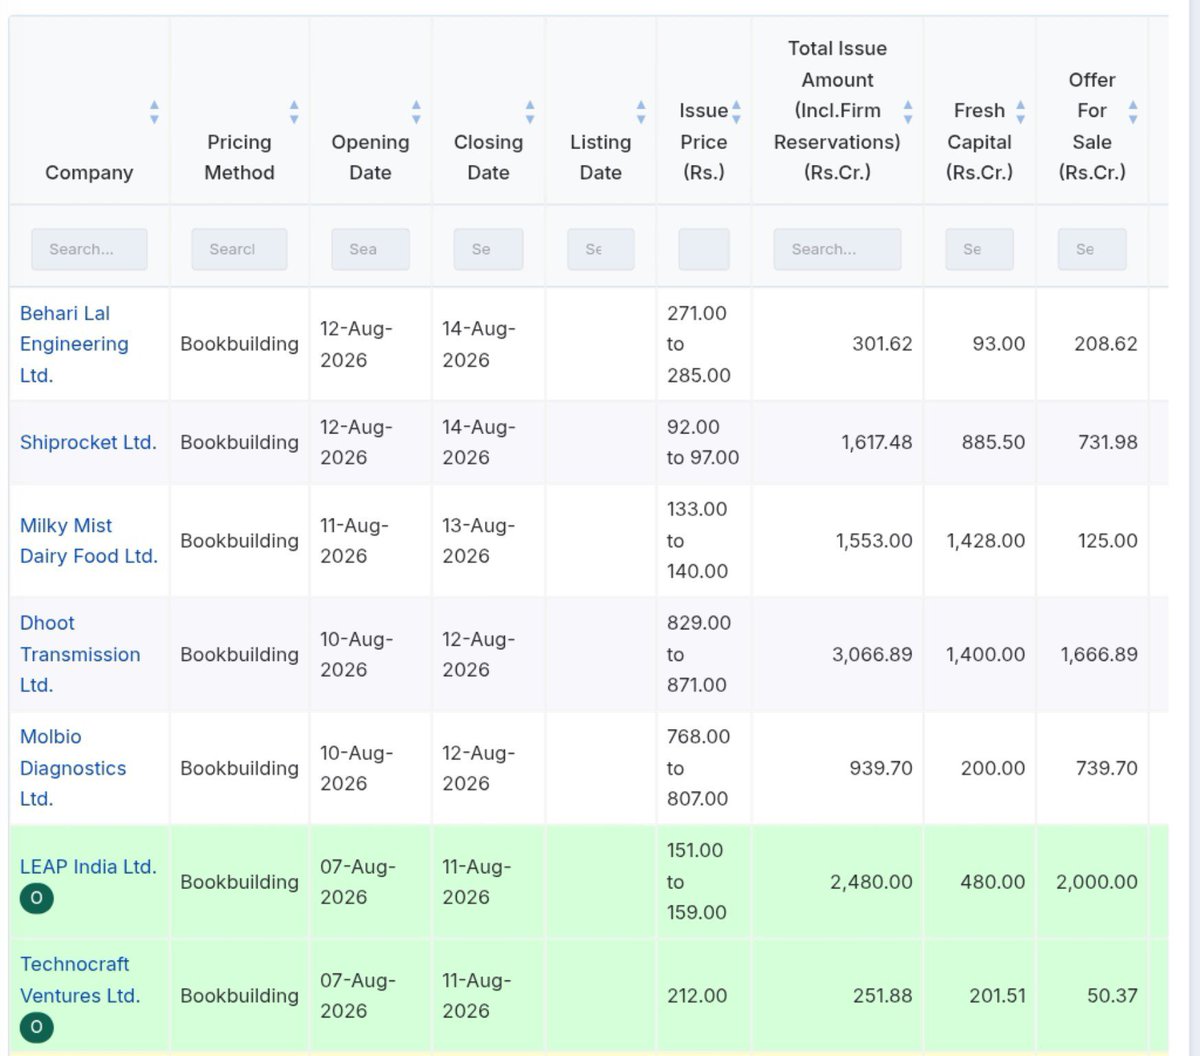
Task: Click the Opening Date column header
Action: click(370, 157)
